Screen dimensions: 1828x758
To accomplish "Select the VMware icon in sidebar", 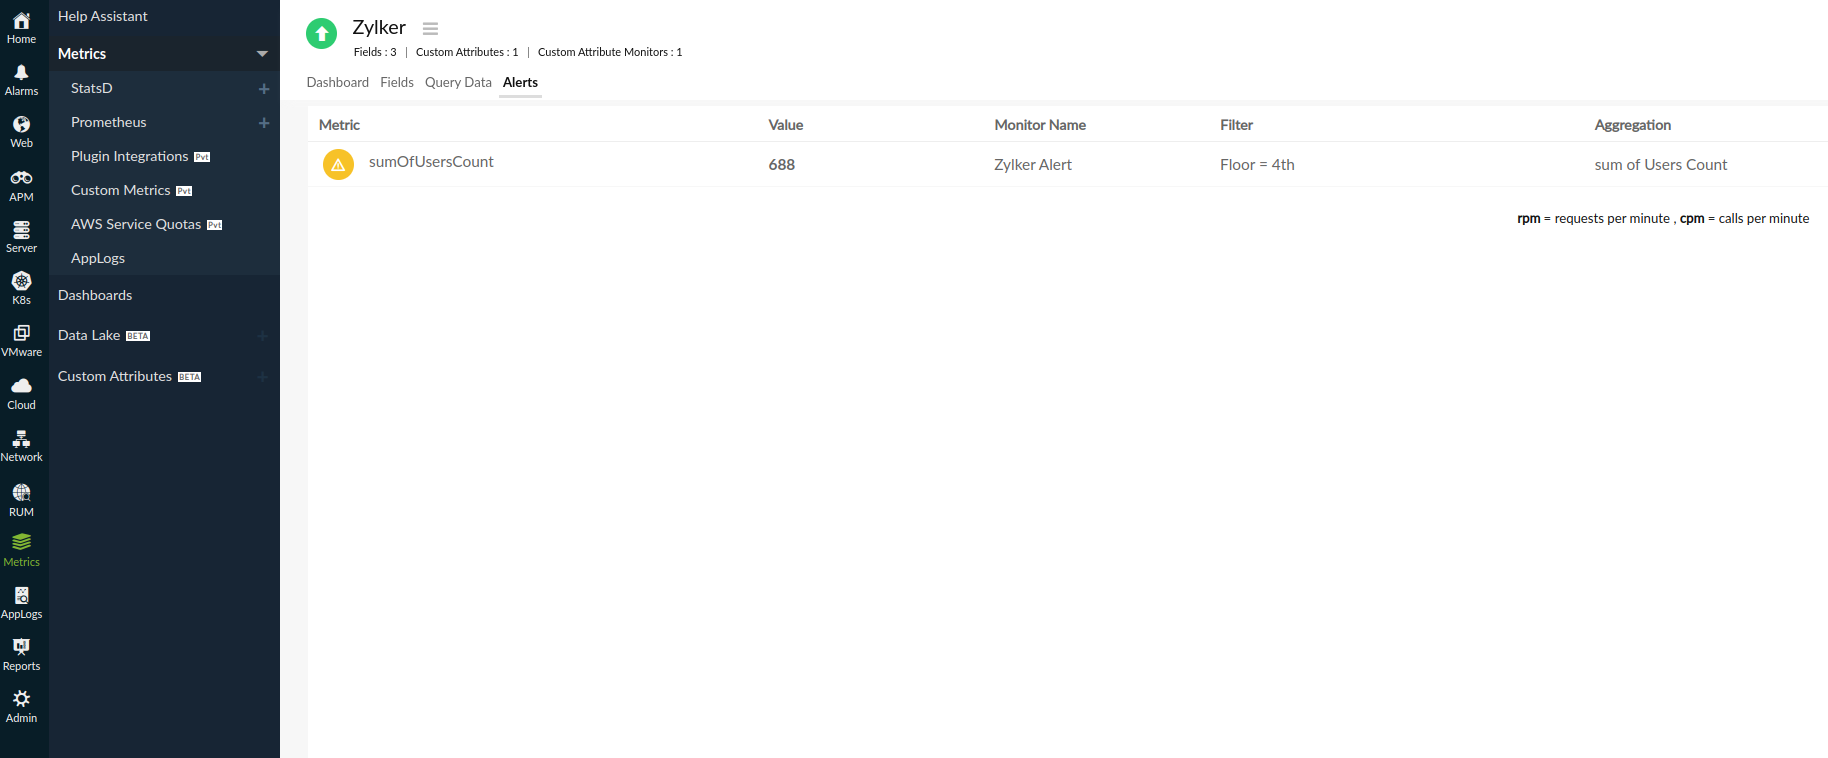I will click(21, 334).
